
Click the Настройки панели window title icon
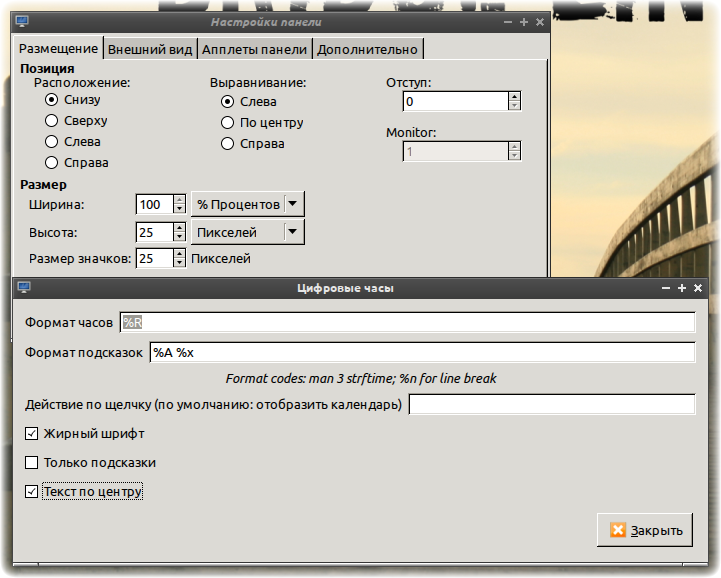tap(22, 21)
